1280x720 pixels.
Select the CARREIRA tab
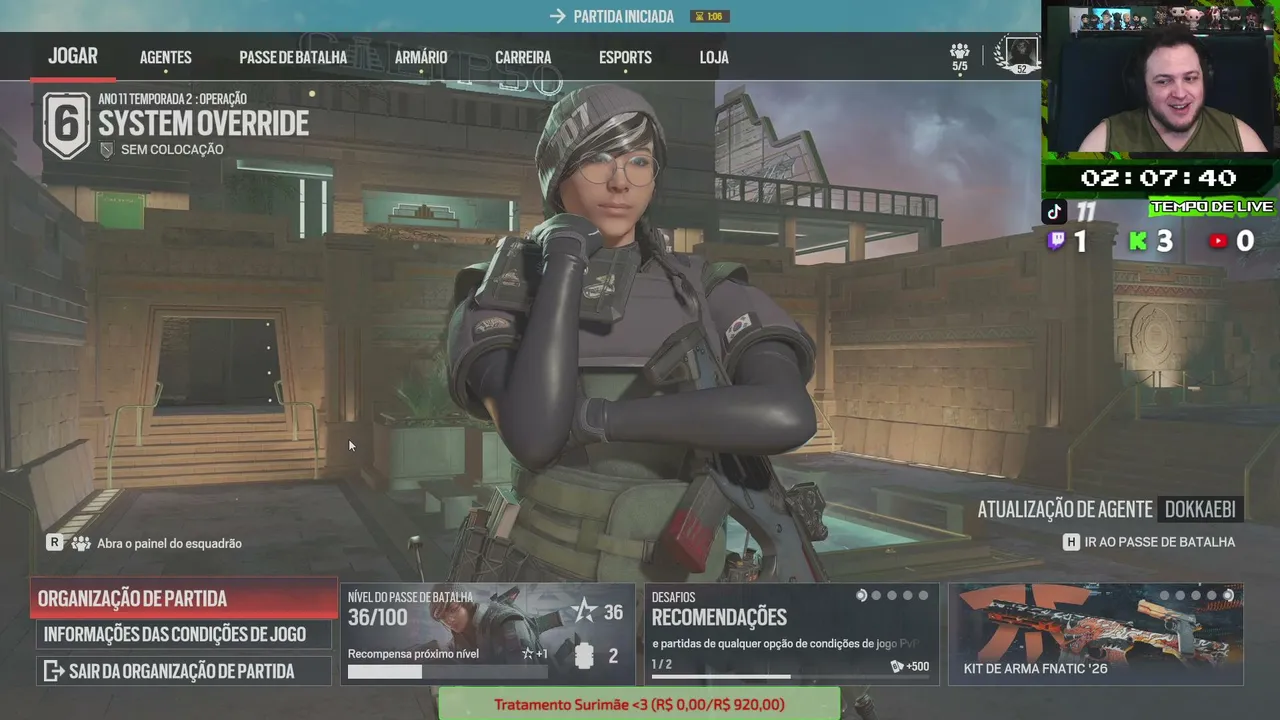click(523, 58)
